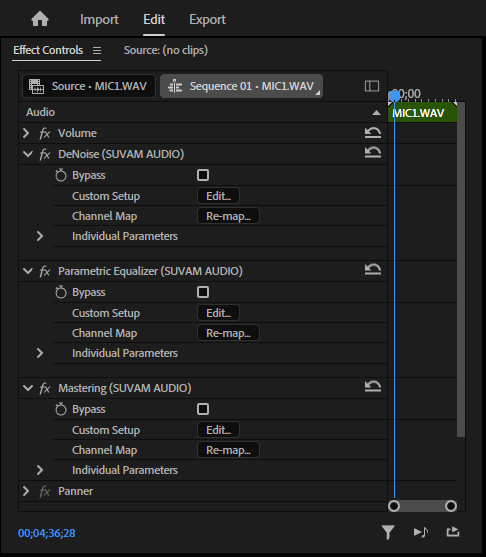This screenshot has height=557, width=486.
Task: Collapse the Mastering (SUVAM AUDIO) effect
Action: point(28,388)
